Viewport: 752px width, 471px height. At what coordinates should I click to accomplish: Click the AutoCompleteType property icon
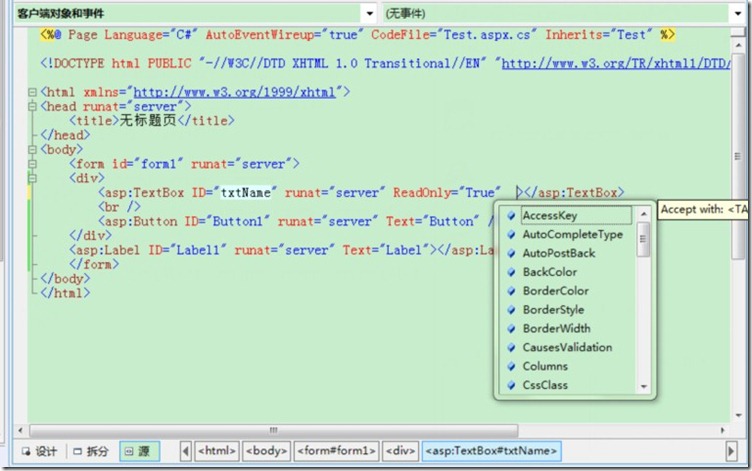pos(511,235)
